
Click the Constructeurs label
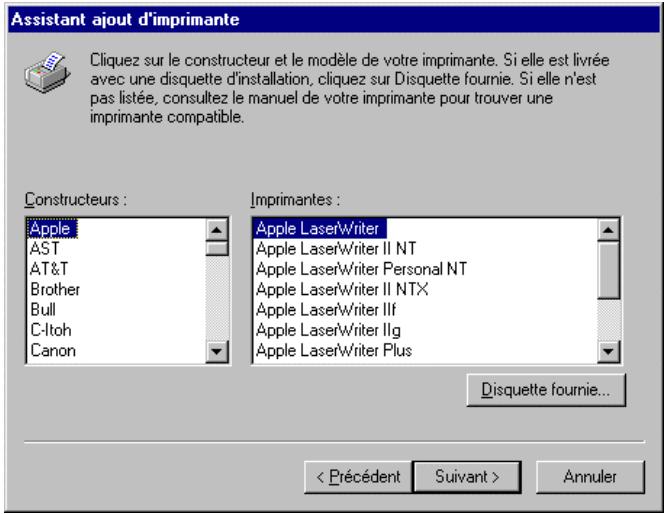pos(75,199)
